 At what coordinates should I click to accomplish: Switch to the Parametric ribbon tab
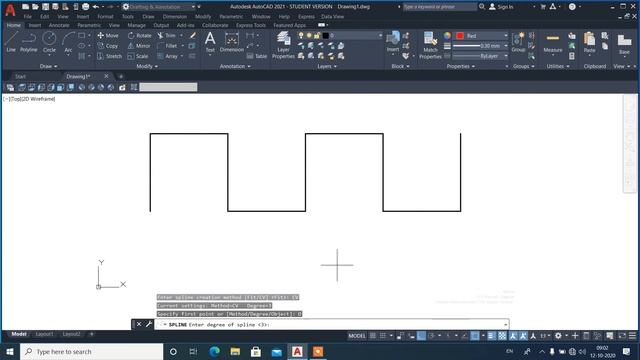[x=89, y=25]
